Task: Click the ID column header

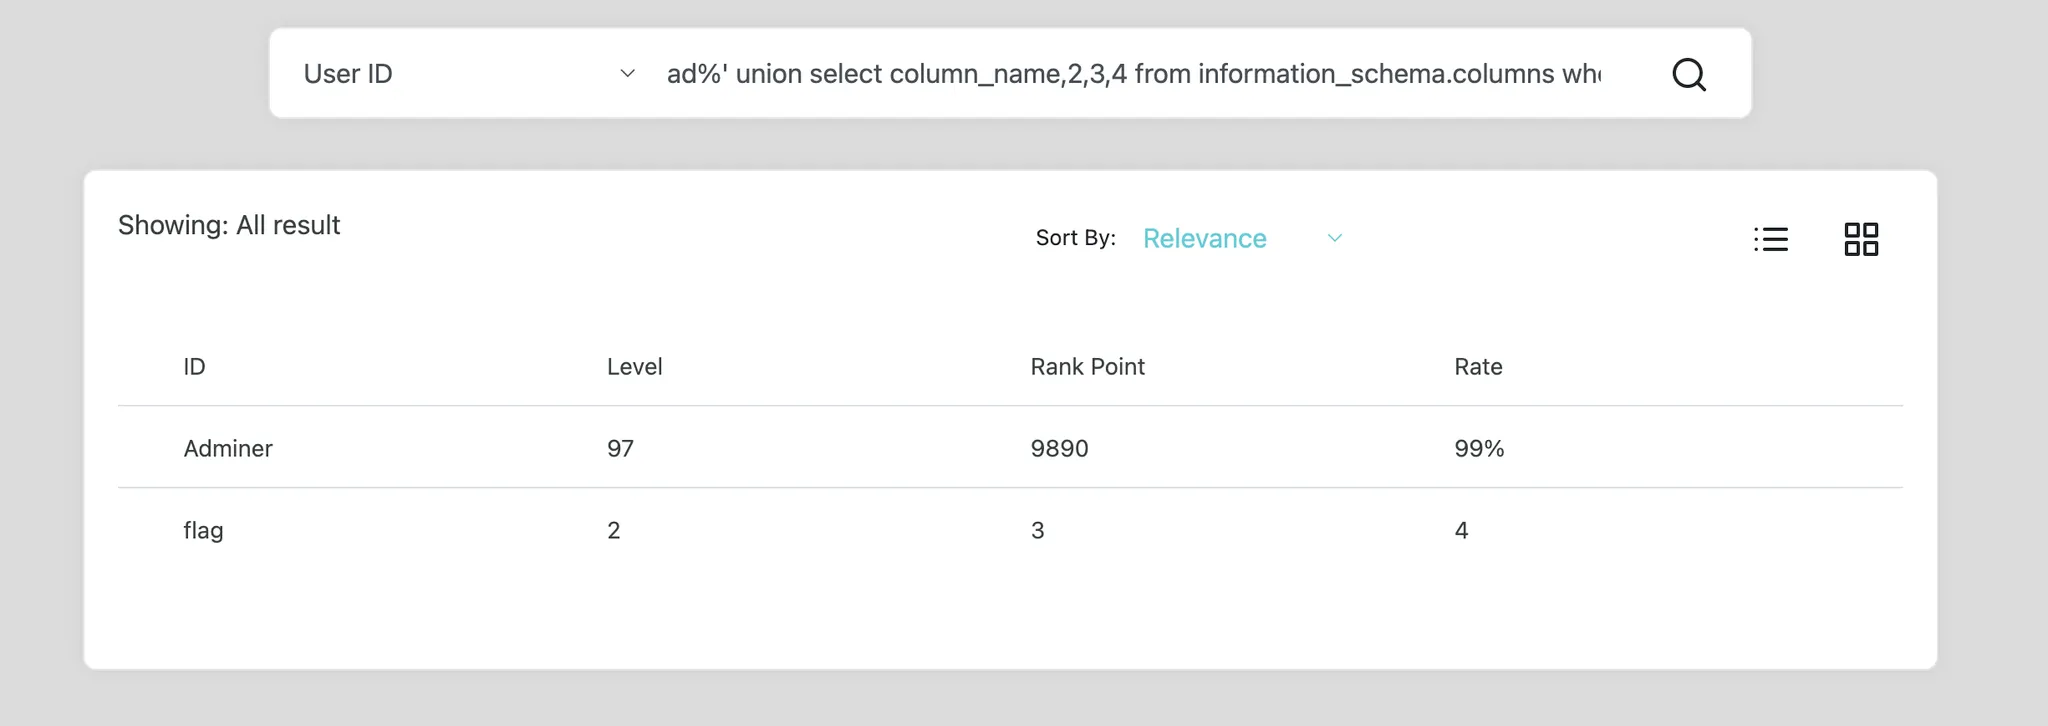Action: pyautogui.click(x=194, y=367)
